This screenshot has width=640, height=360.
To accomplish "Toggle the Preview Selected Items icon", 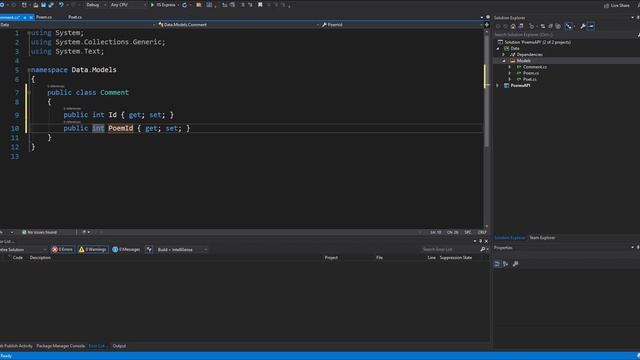I will coord(591,26).
